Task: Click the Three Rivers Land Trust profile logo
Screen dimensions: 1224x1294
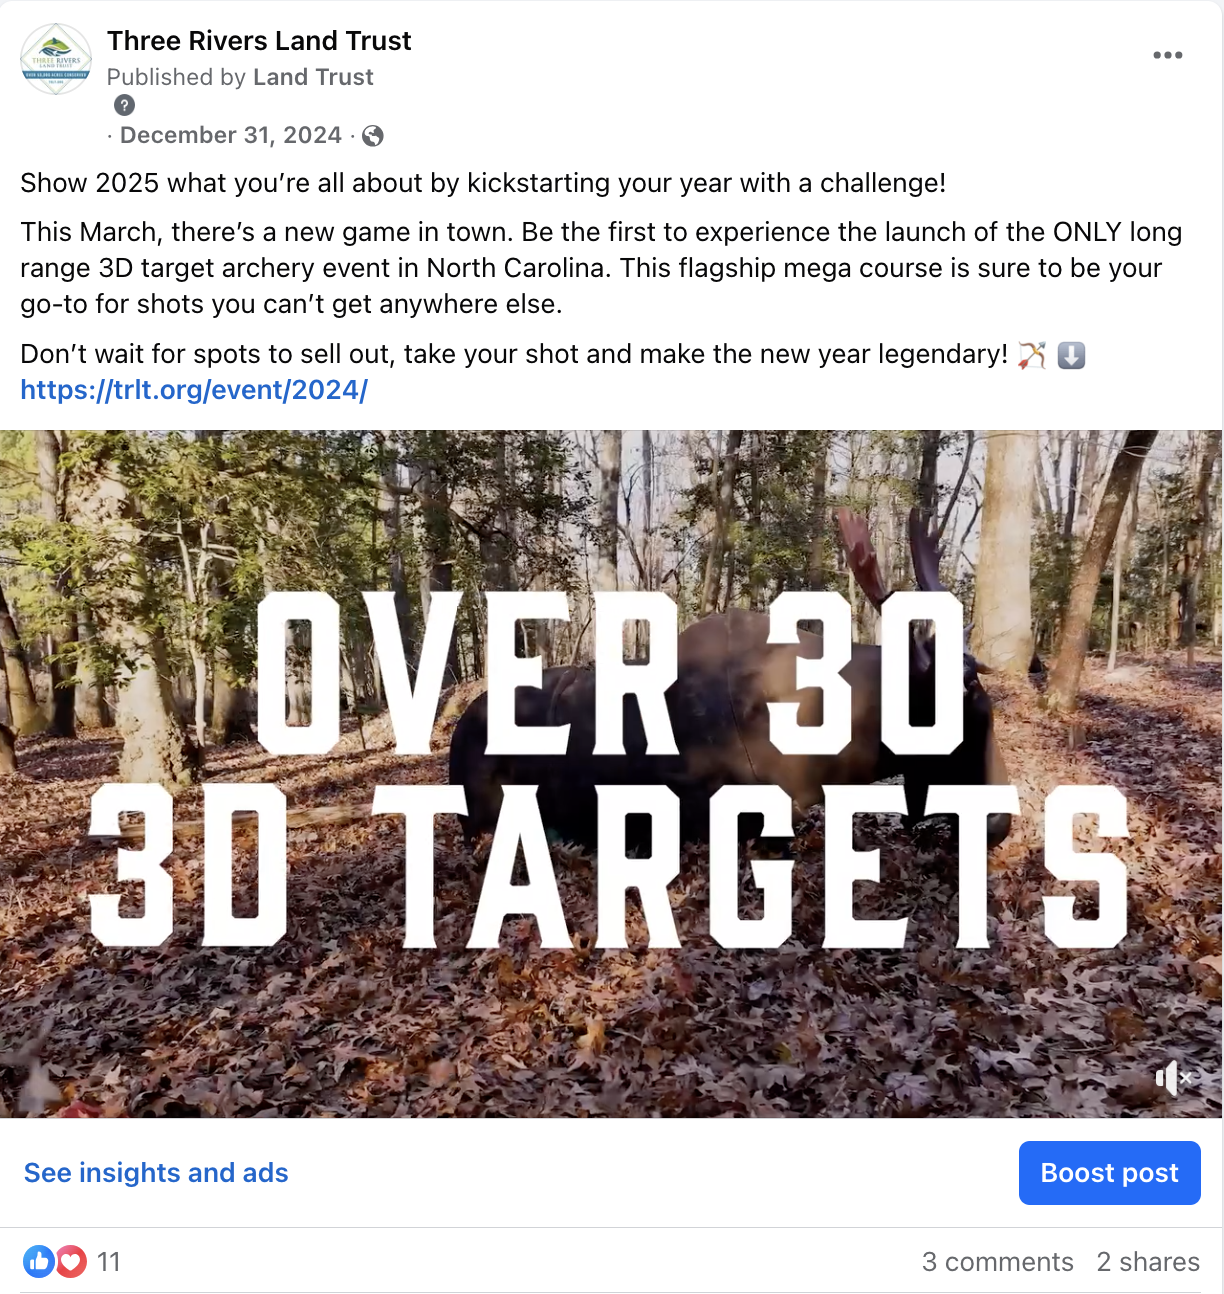Action: (x=56, y=59)
